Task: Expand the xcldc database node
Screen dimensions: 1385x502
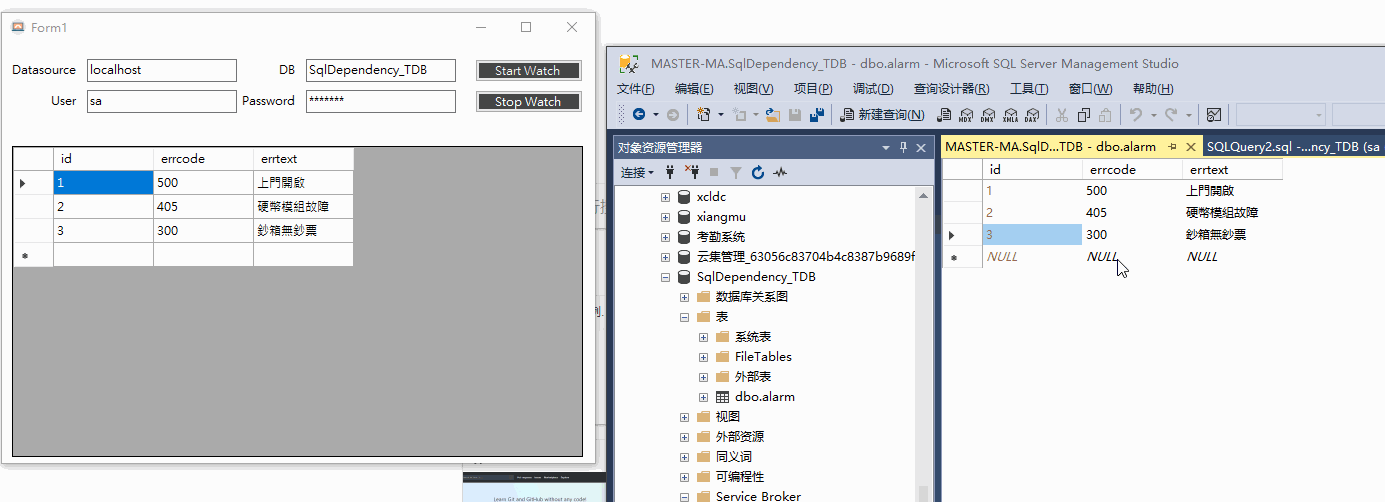Action: pos(666,197)
